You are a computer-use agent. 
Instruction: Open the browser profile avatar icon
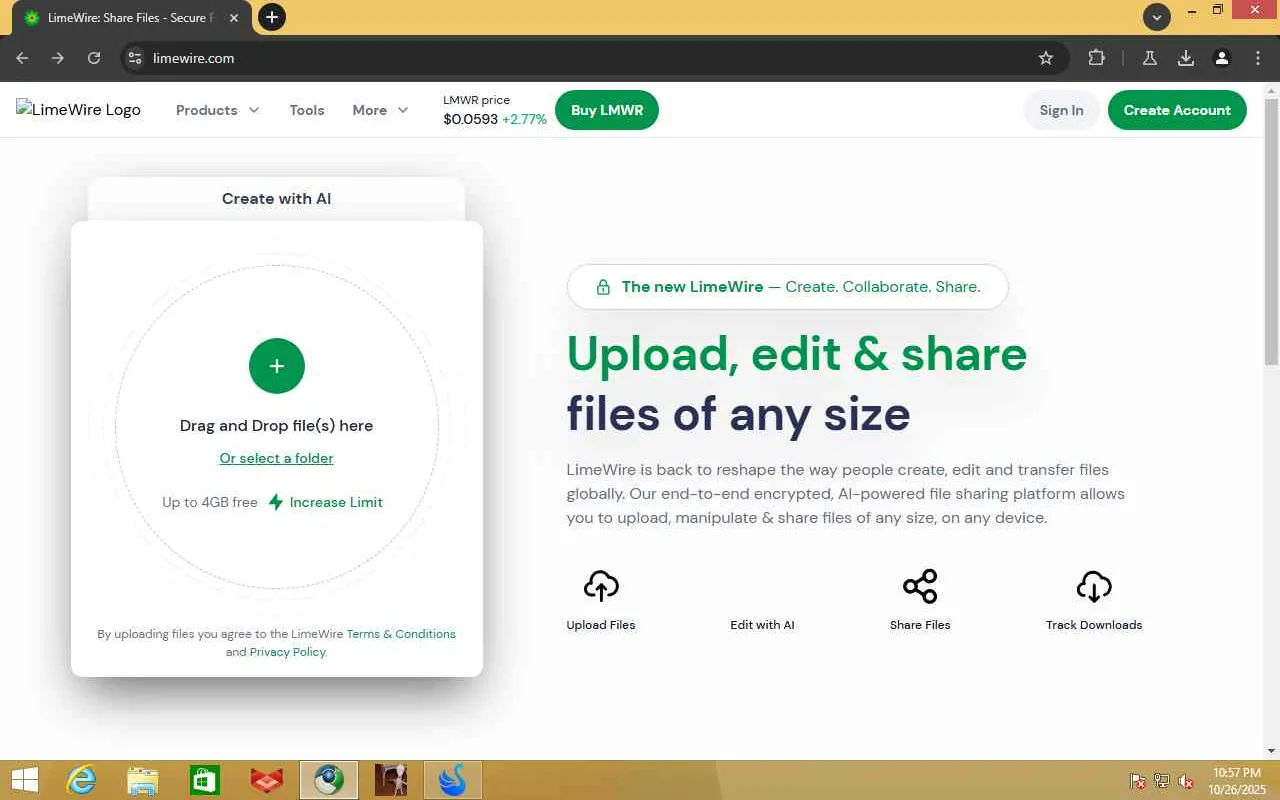[1222, 58]
